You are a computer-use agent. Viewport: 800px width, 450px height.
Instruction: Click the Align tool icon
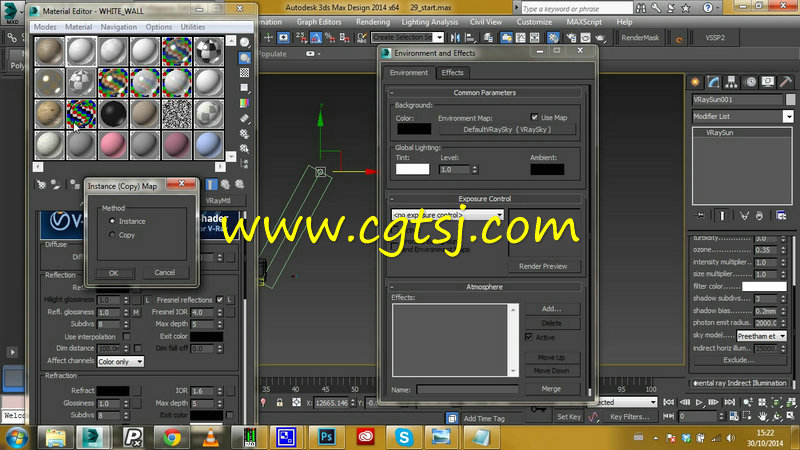pyautogui.click(x=469, y=37)
